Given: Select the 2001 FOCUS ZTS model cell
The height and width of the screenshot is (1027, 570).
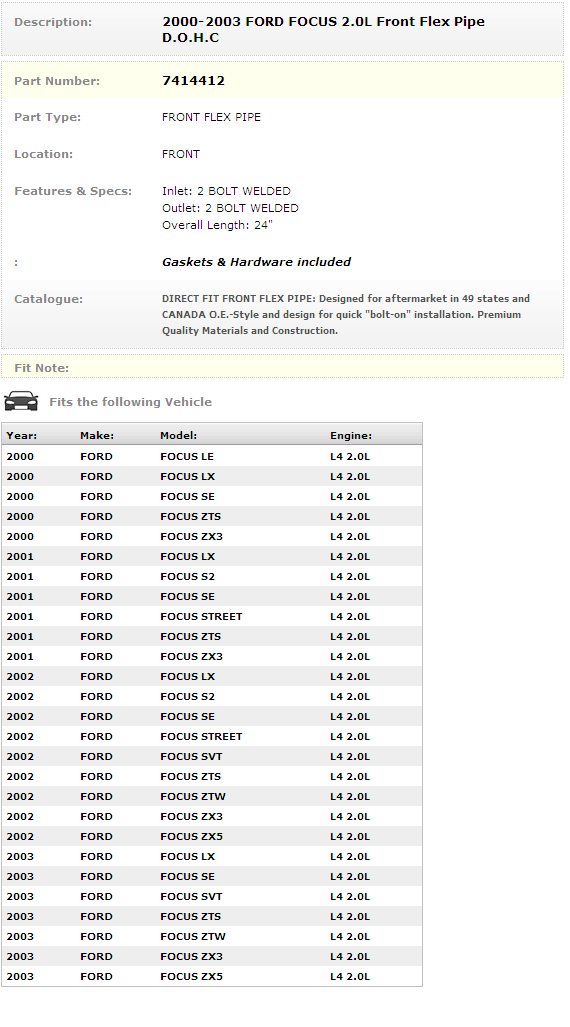Looking at the screenshot, I should 191,637.
